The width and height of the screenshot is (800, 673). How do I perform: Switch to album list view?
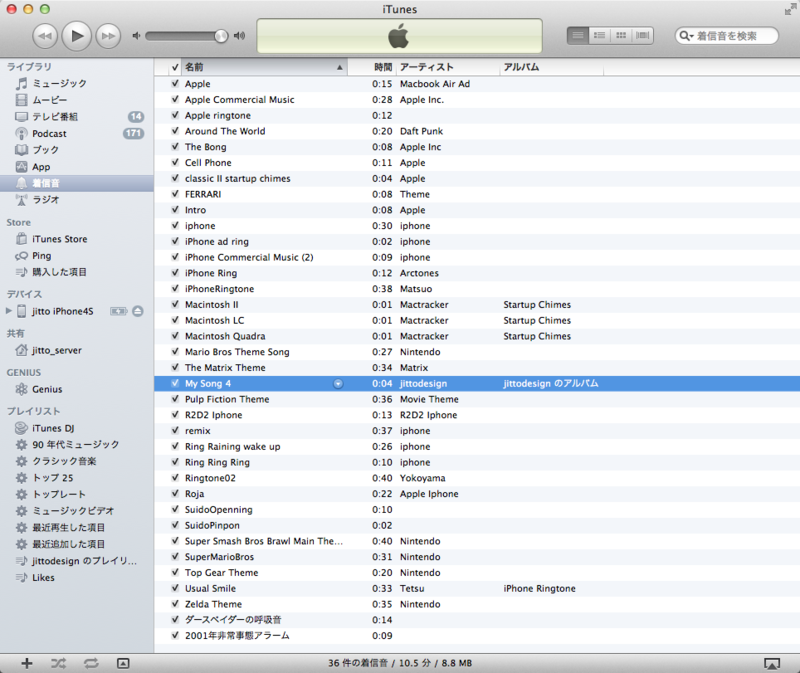599,35
